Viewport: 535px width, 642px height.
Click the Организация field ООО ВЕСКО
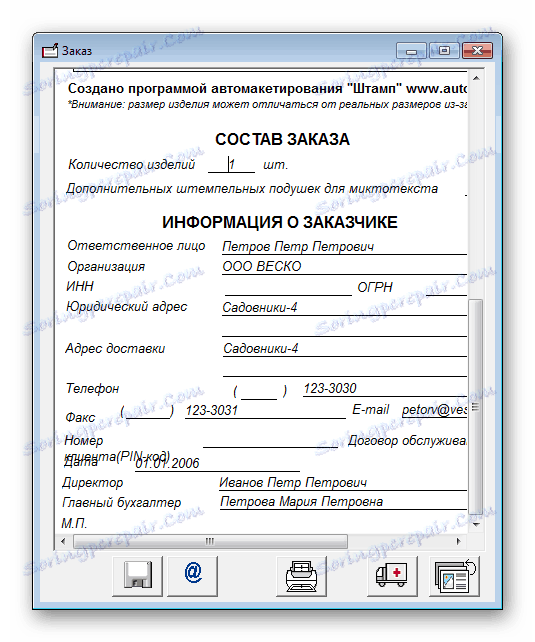click(x=344, y=266)
